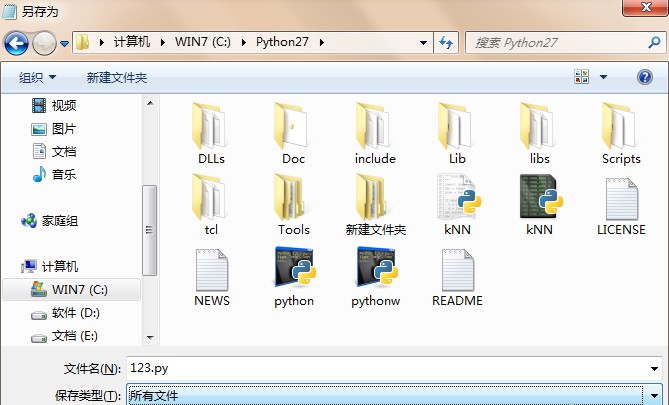Select the LICENSE file
This screenshot has height=405, width=669.
tap(621, 207)
